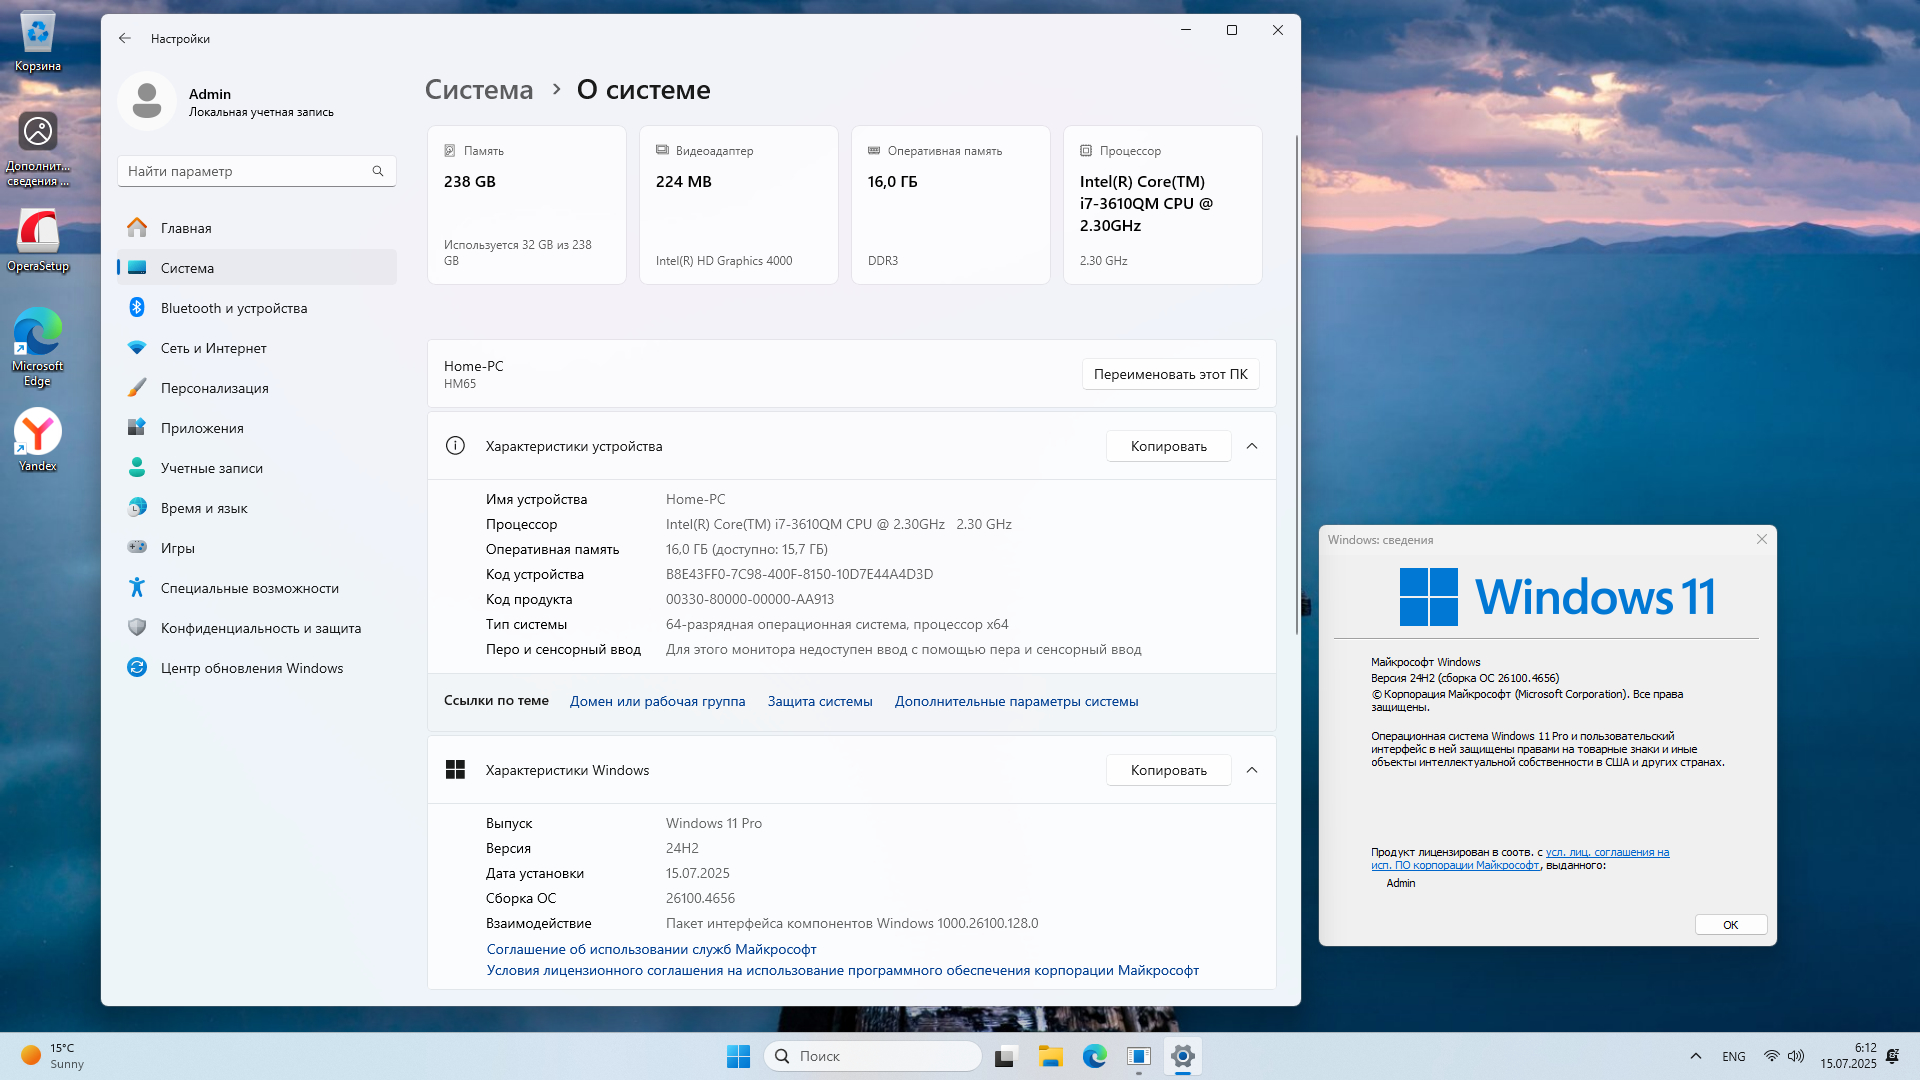The image size is (1920, 1080).
Task: Click the Найти параметр search field
Action: 245,171
